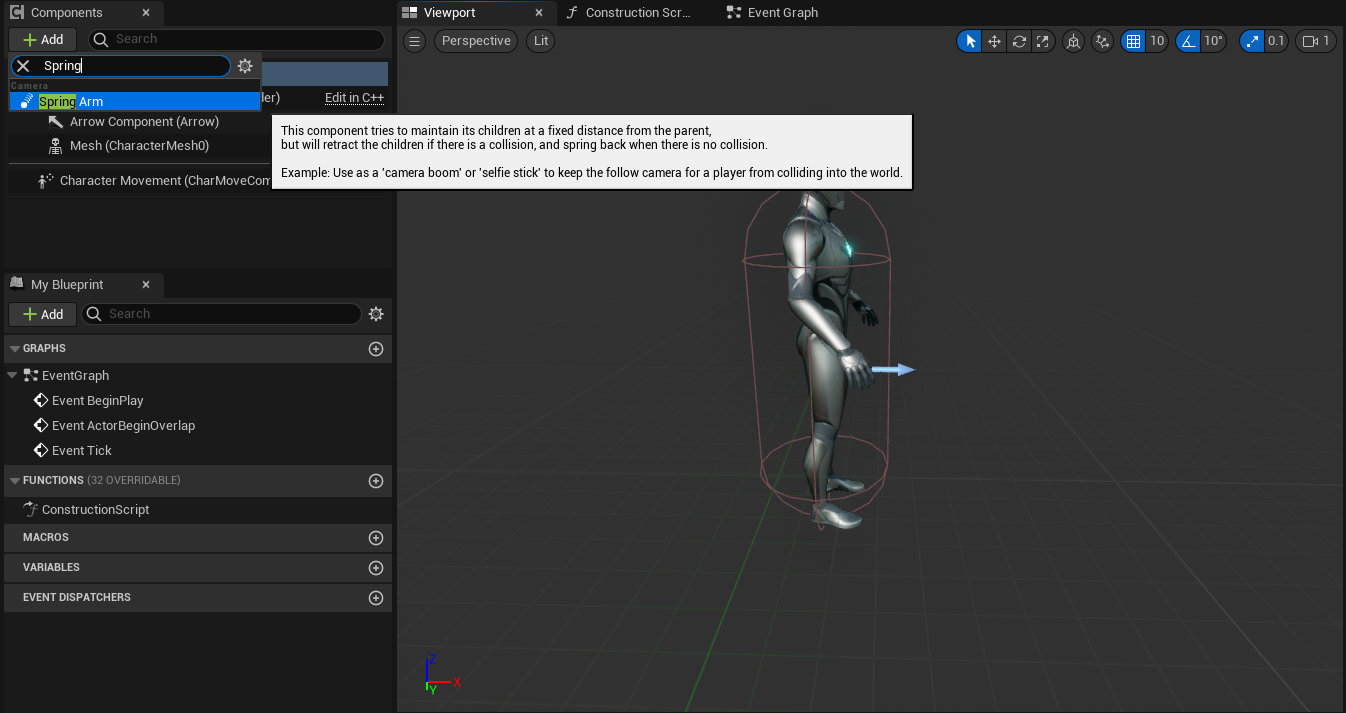Open the camera speed setting
The height and width of the screenshot is (713, 1346).
pos(1315,41)
